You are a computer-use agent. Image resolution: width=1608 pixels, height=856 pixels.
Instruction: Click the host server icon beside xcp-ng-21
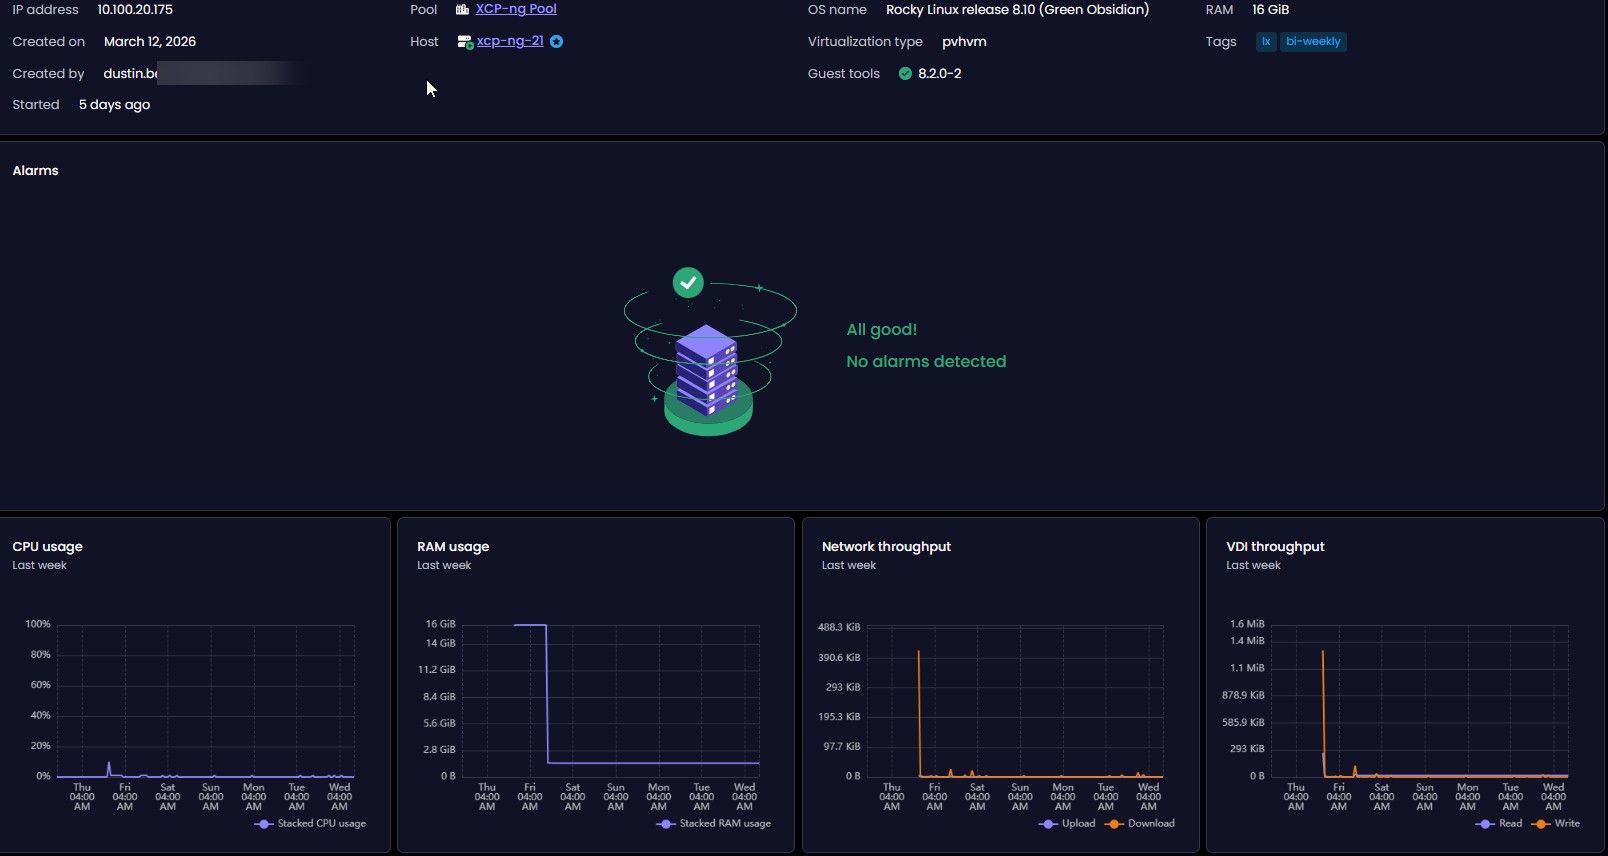click(x=464, y=42)
